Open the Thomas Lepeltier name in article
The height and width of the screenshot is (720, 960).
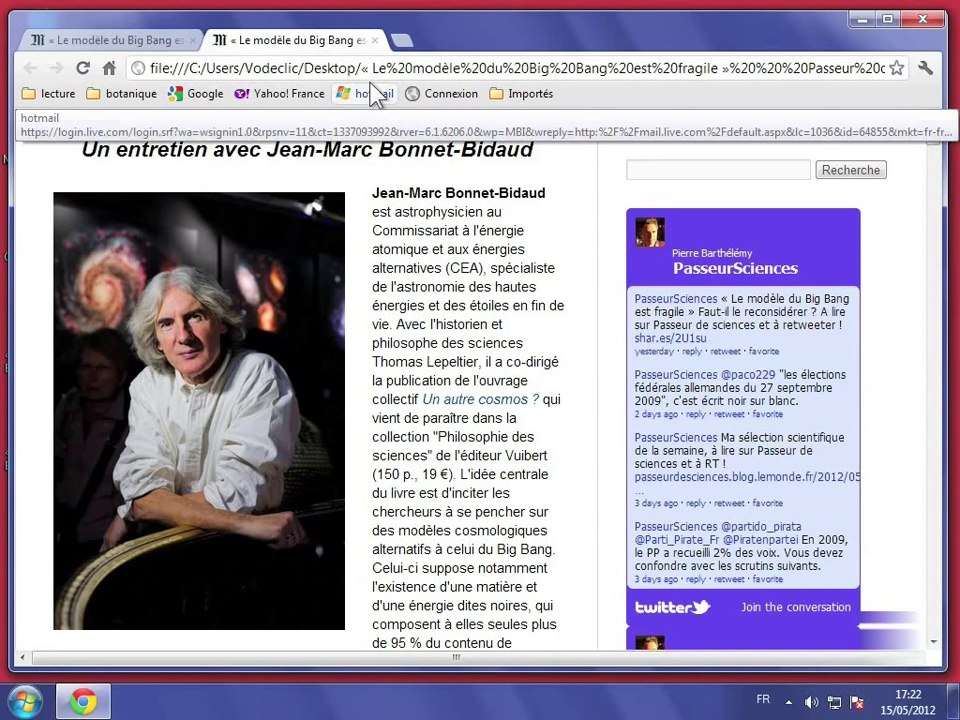coord(425,362)
